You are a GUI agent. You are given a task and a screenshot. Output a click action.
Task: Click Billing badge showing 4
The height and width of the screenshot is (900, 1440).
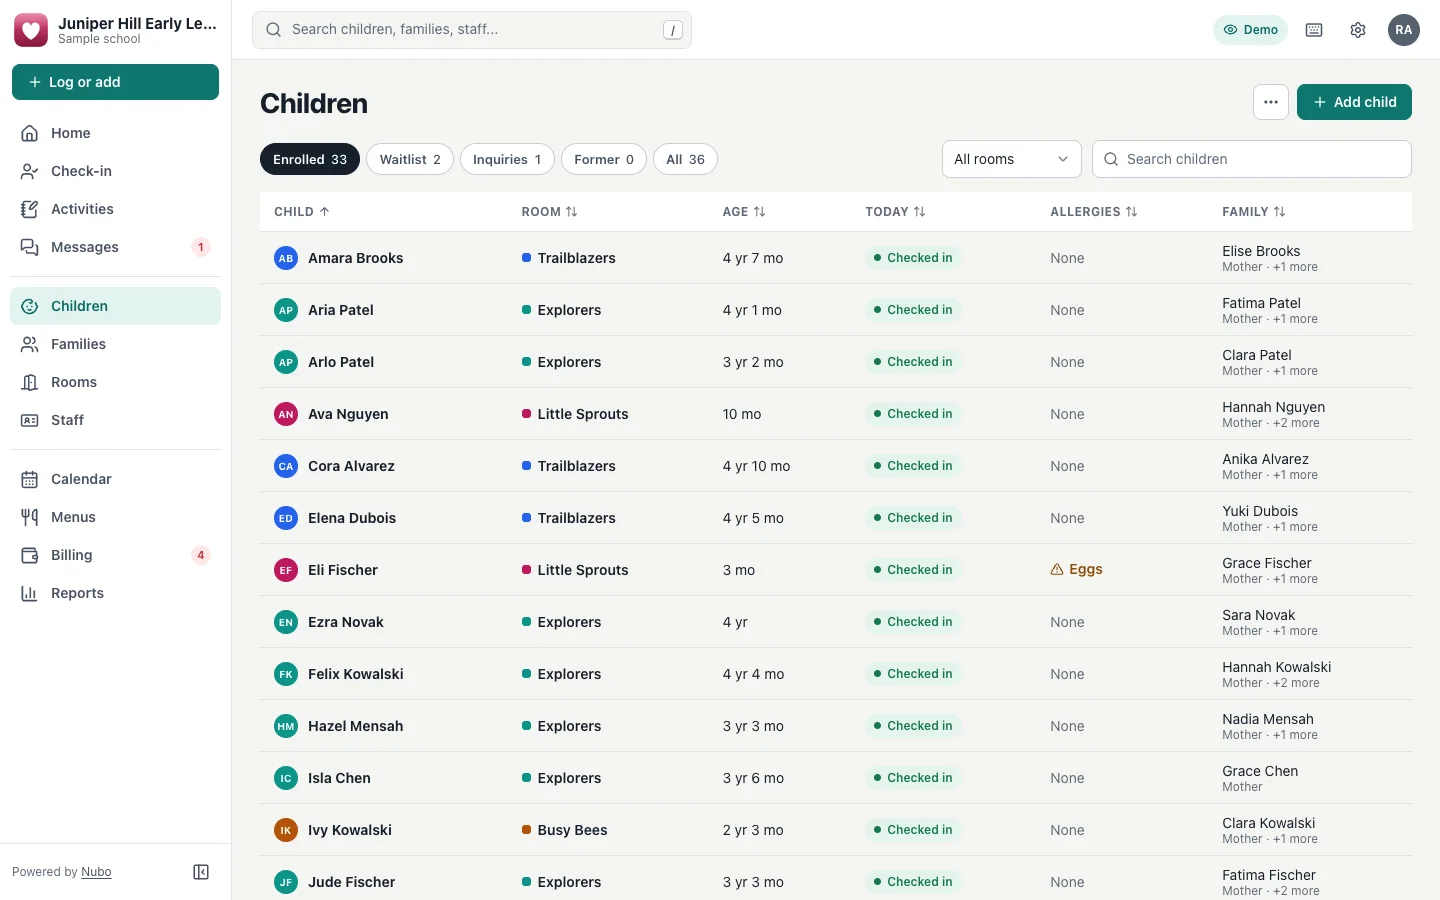pyautogui.click(x=201, y=555)
